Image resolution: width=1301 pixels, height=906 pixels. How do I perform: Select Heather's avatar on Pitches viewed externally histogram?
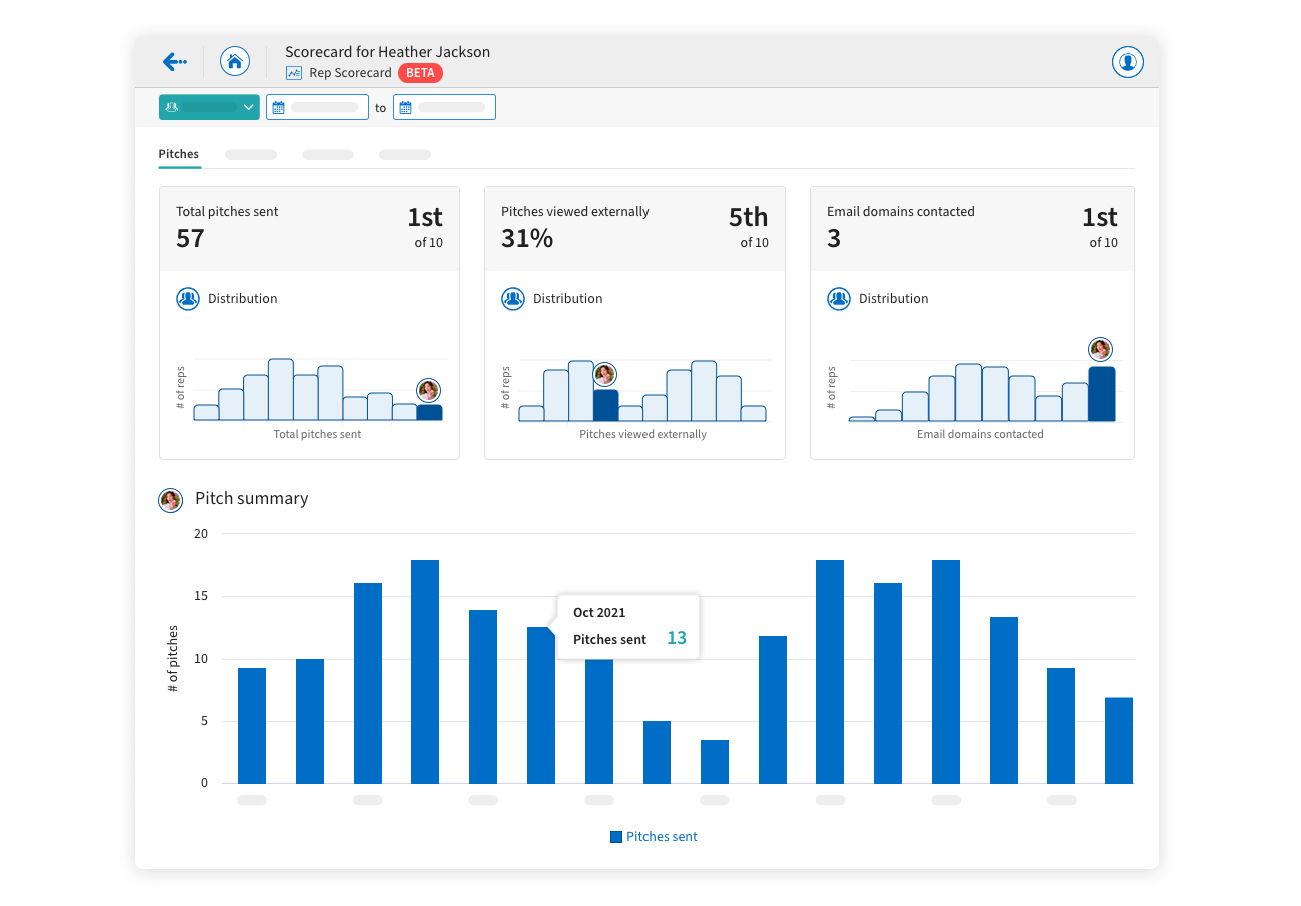click(604, 373)
